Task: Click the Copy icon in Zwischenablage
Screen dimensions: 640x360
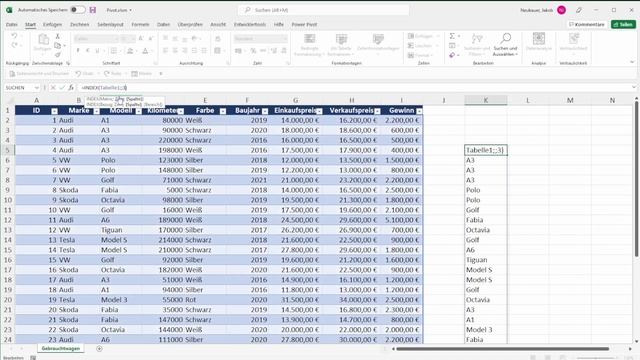Action: tap(58, 46)
